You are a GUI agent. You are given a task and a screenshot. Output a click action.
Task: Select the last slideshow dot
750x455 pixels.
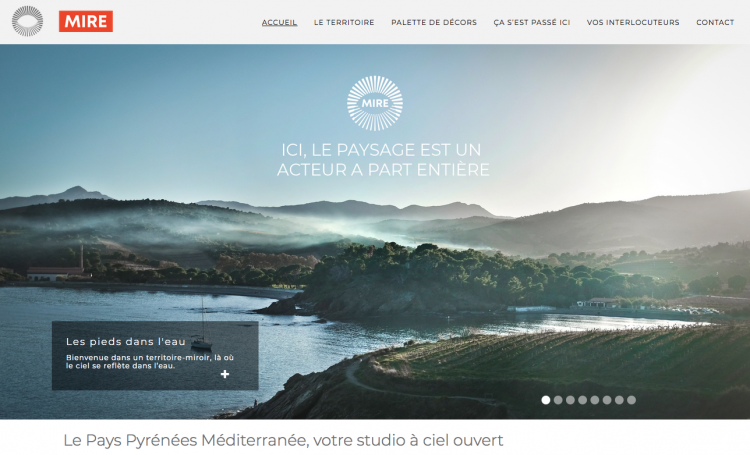click(x=631, y=400)
